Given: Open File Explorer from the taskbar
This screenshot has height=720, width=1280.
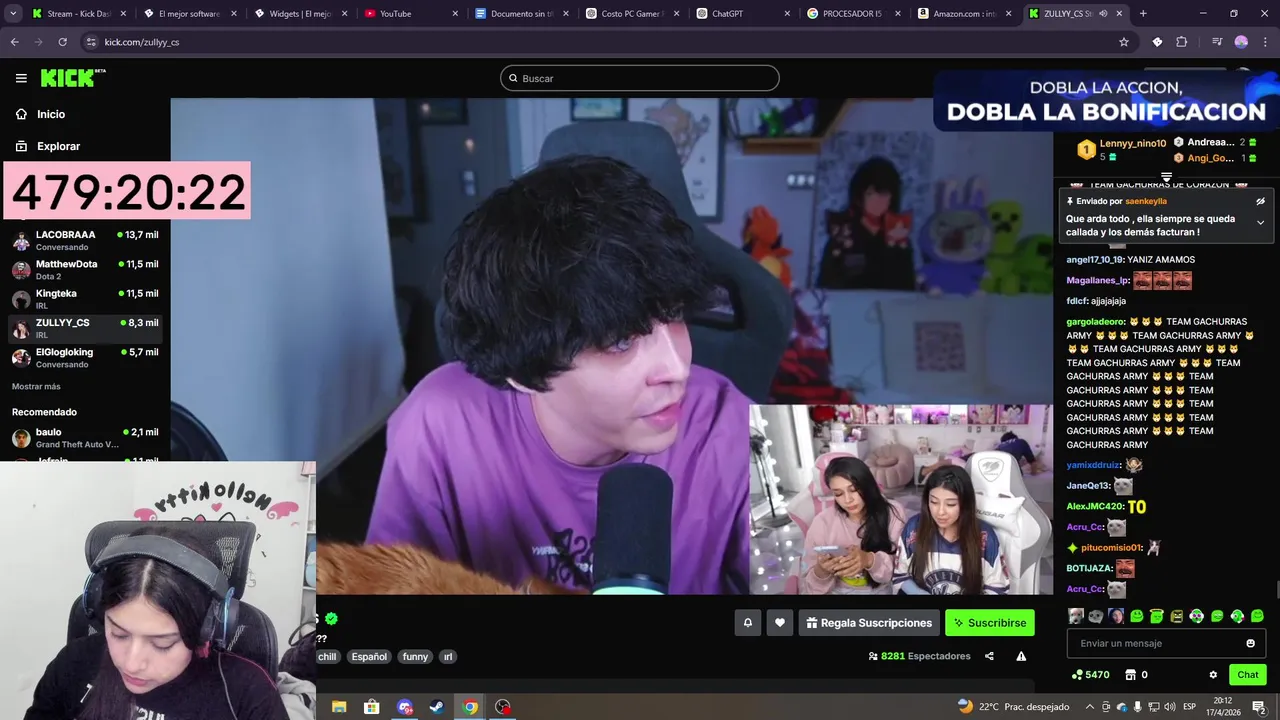Looking at the screenshot, I should (x=339, y=707).
